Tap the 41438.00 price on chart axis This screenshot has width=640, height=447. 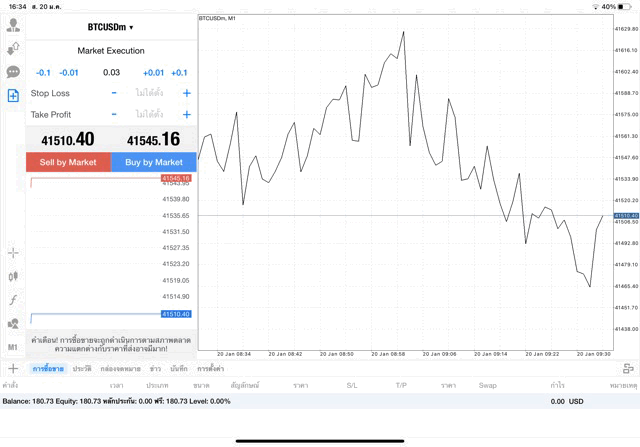pyautogui.click(x=626, y=329)
